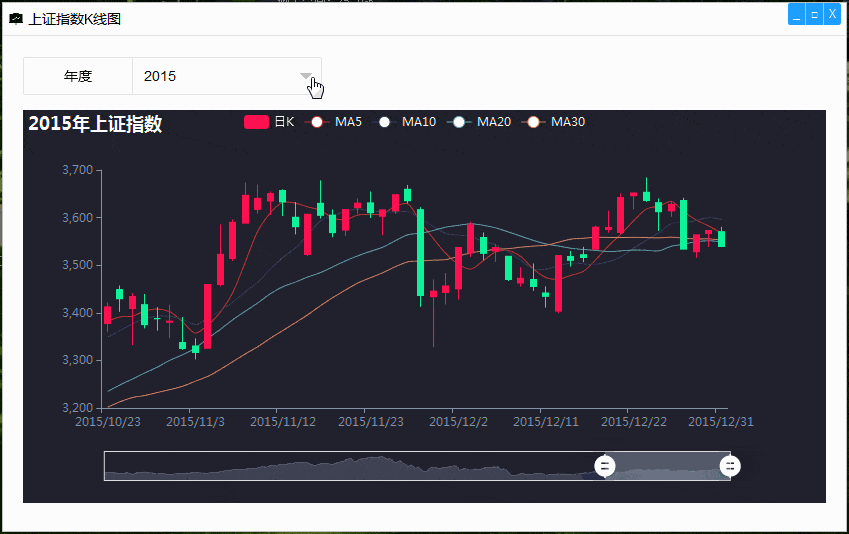The image size is (849, 534).
Task: Click the 2015年上证指数 chart title
Action: [x=95, y=124]
